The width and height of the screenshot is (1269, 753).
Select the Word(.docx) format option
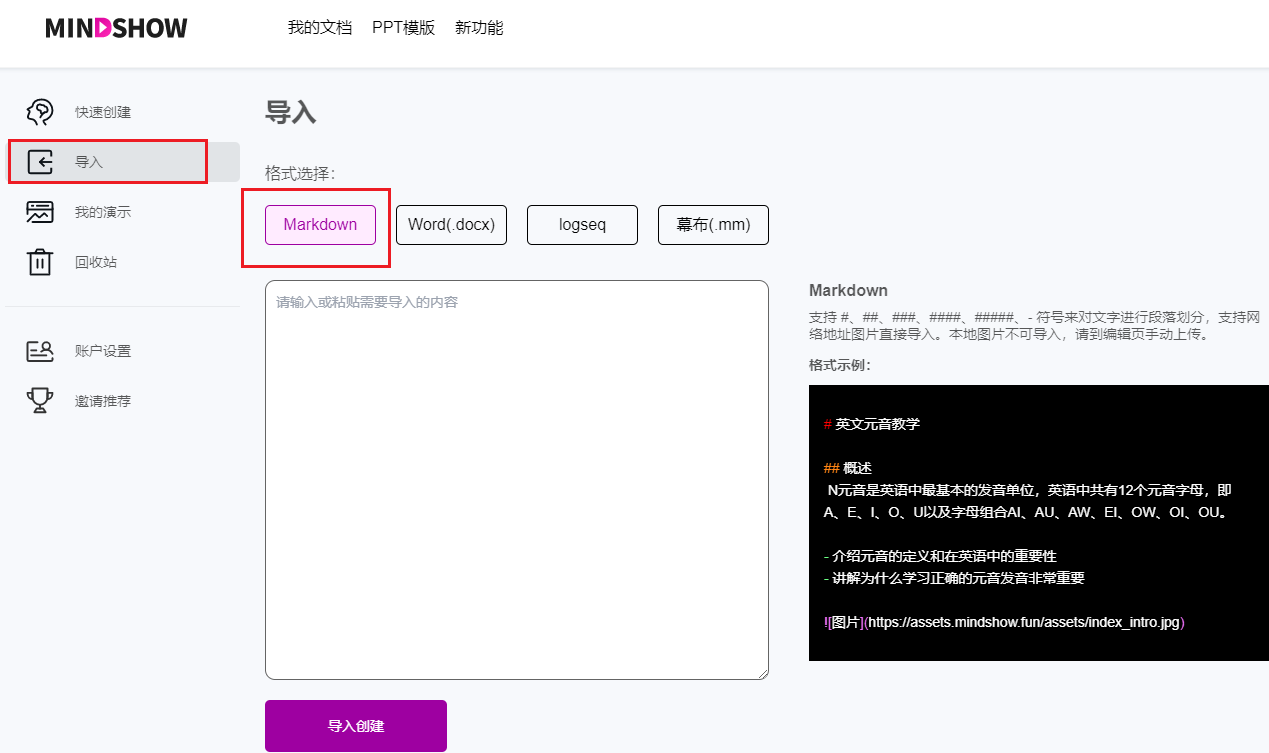coord(451,225)
